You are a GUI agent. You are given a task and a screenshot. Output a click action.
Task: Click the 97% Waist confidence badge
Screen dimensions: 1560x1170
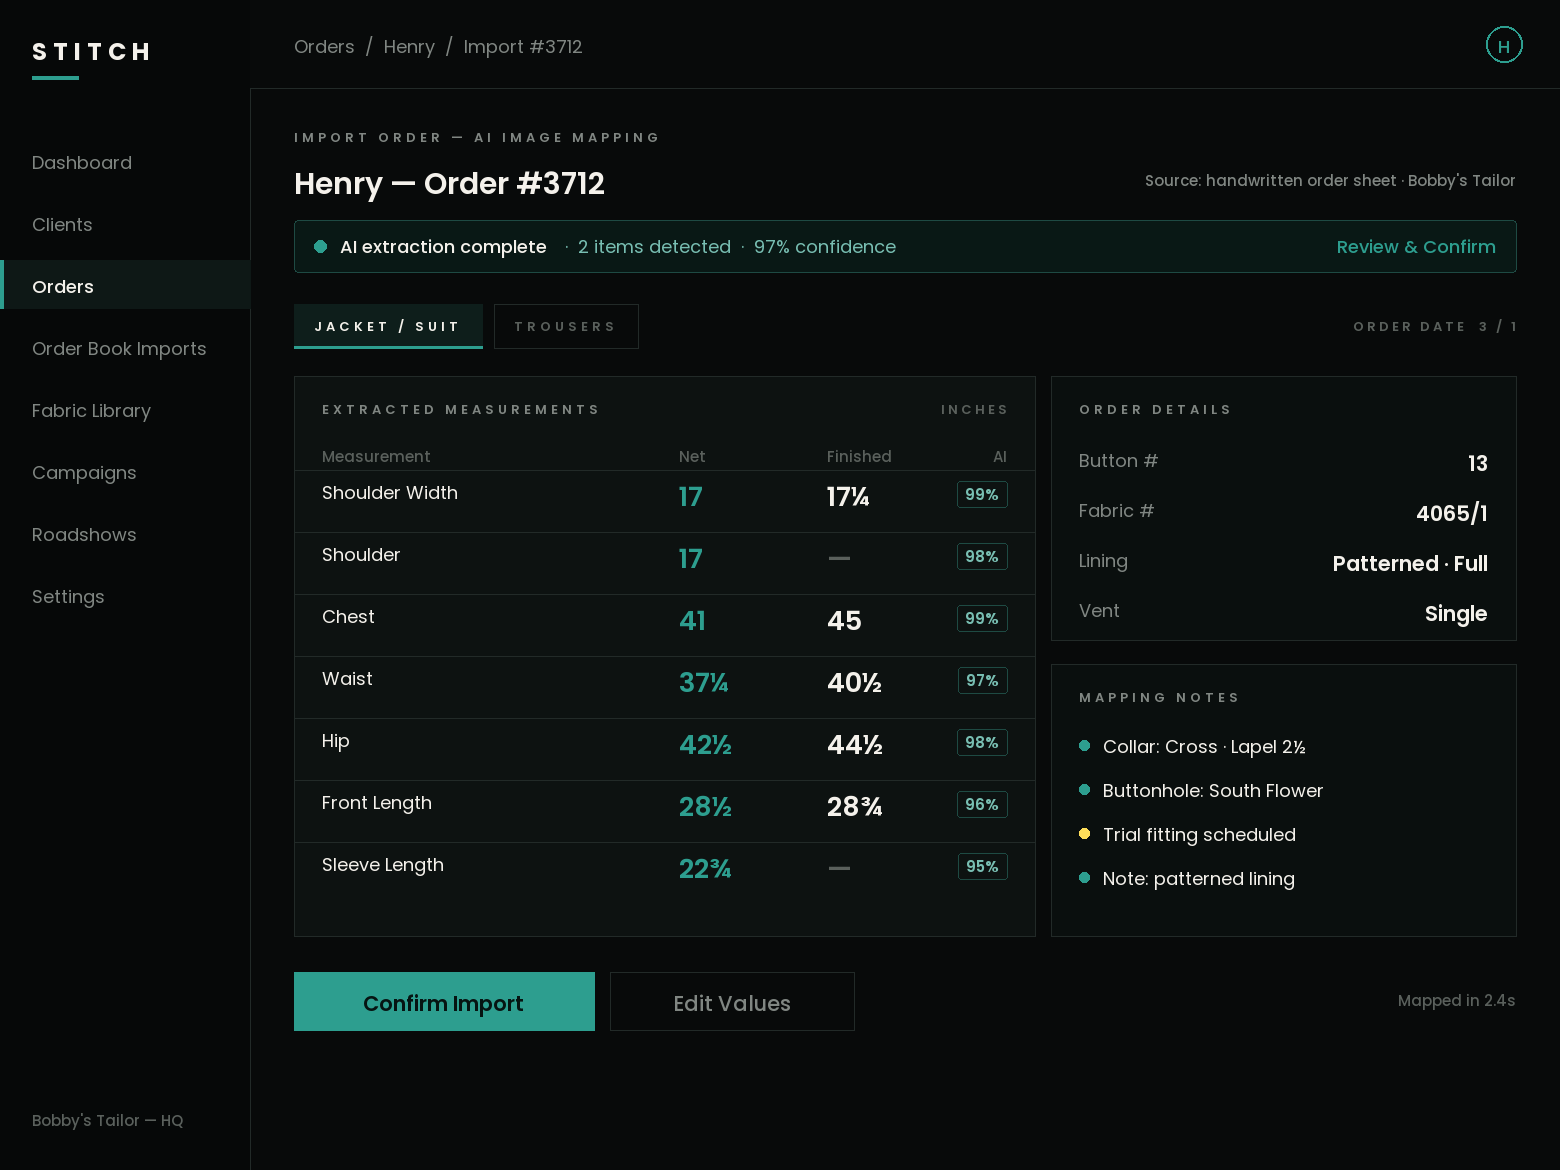point(981,681)
